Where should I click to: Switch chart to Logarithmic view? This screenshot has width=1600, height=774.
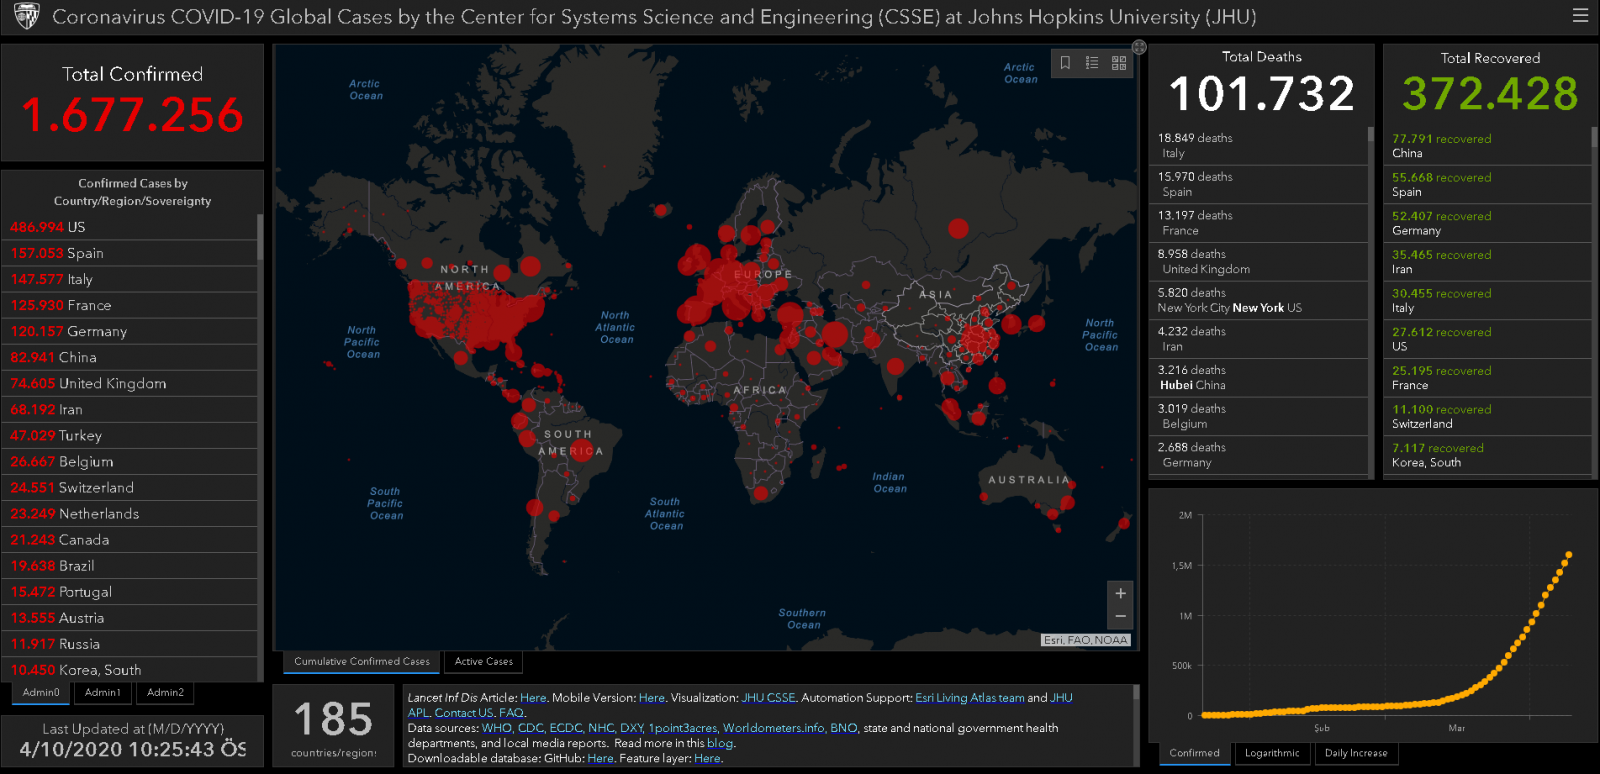[x=1272, y=754]
